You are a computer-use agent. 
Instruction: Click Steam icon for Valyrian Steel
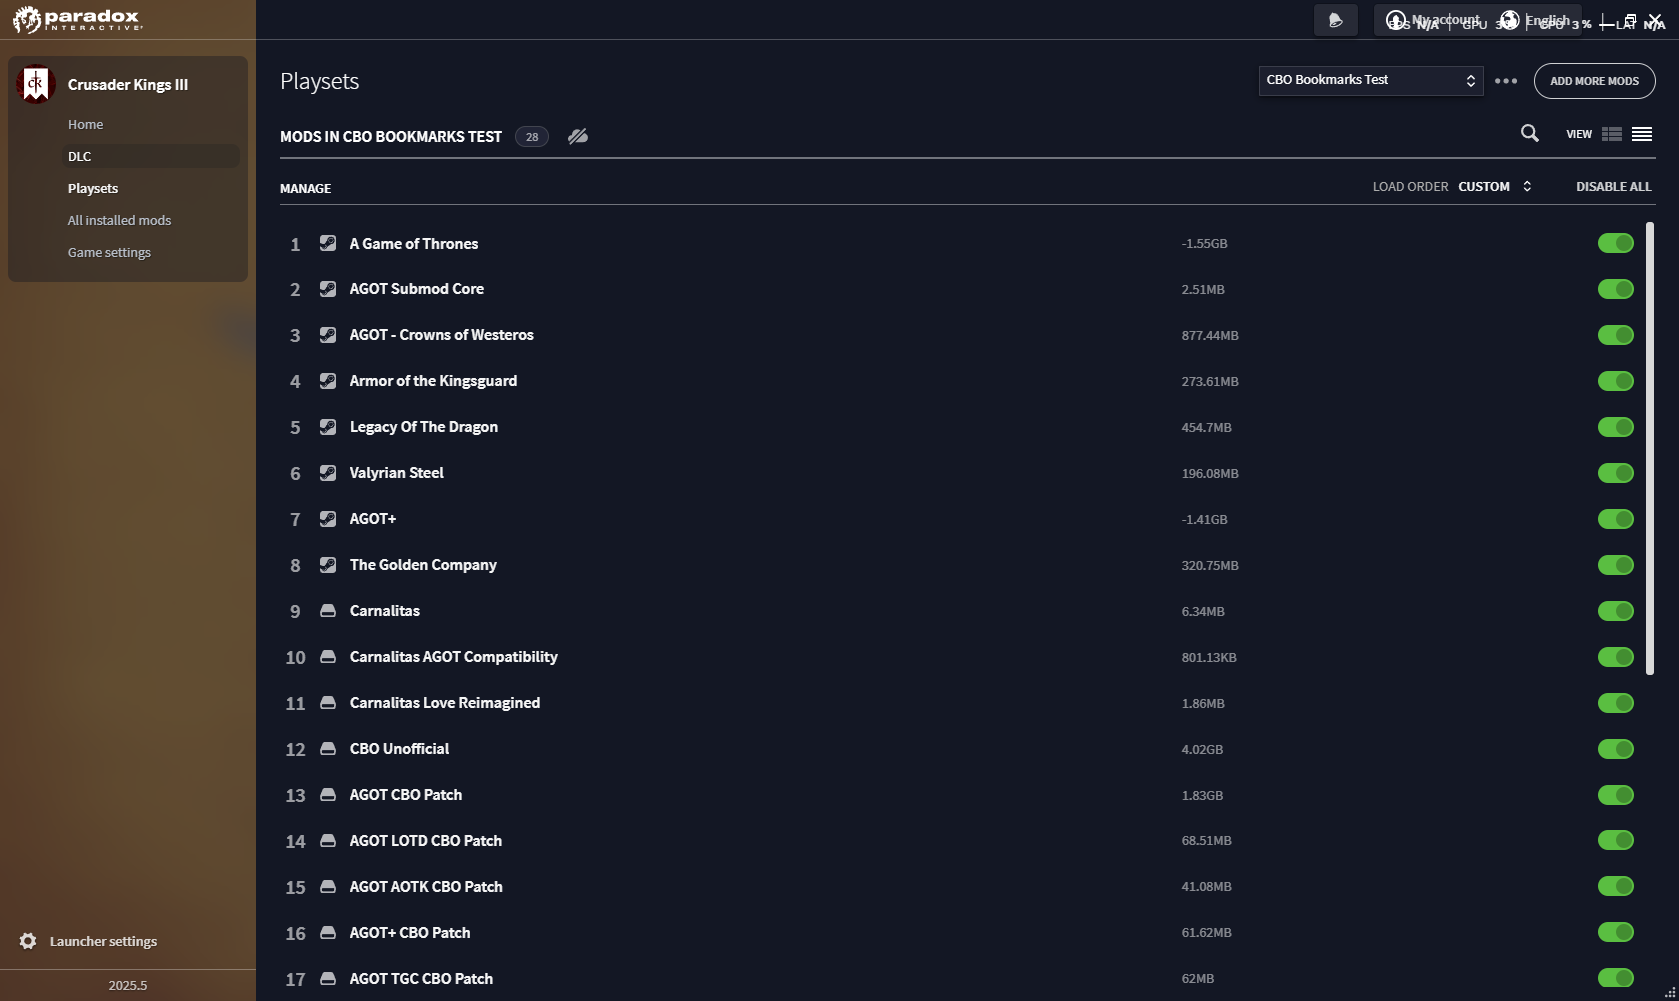coord(327,473)
